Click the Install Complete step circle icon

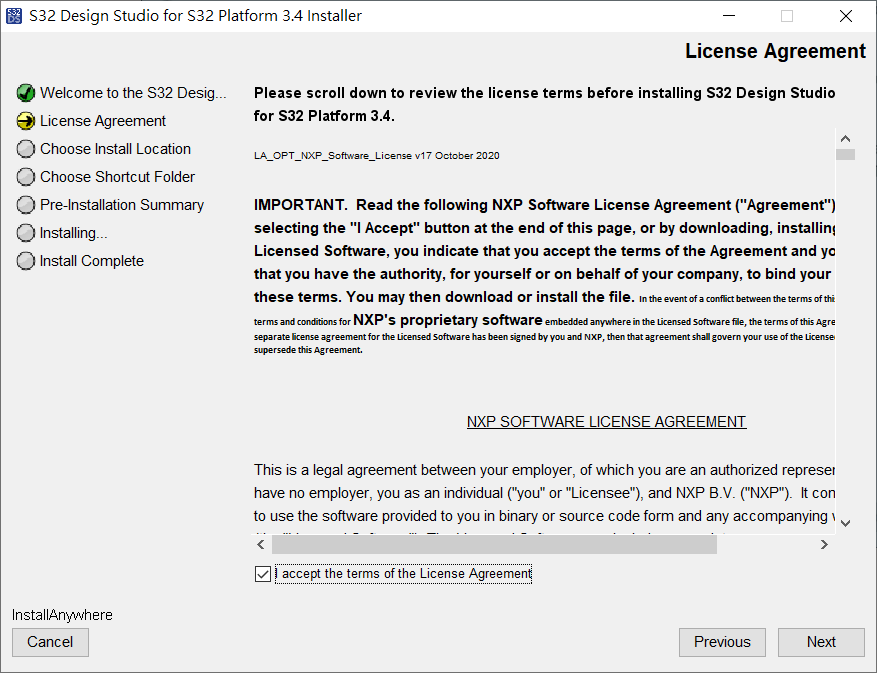coord(26,261)
